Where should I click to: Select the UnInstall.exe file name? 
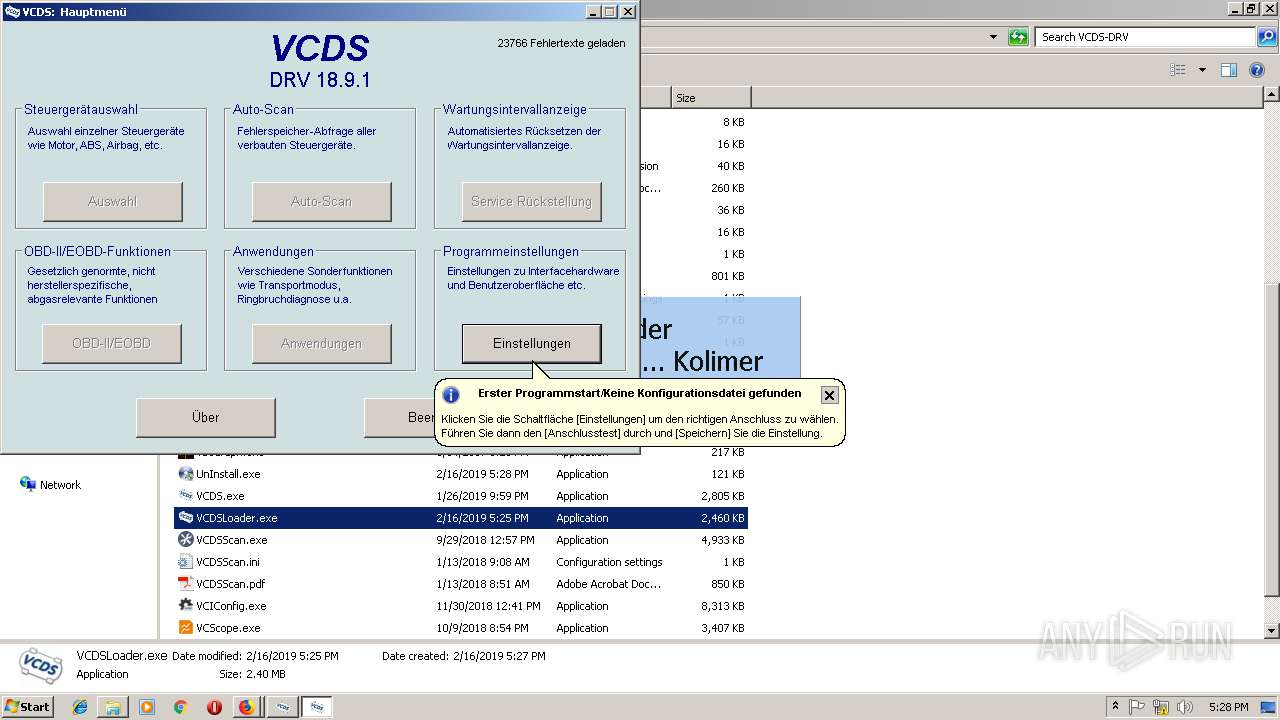228,474
